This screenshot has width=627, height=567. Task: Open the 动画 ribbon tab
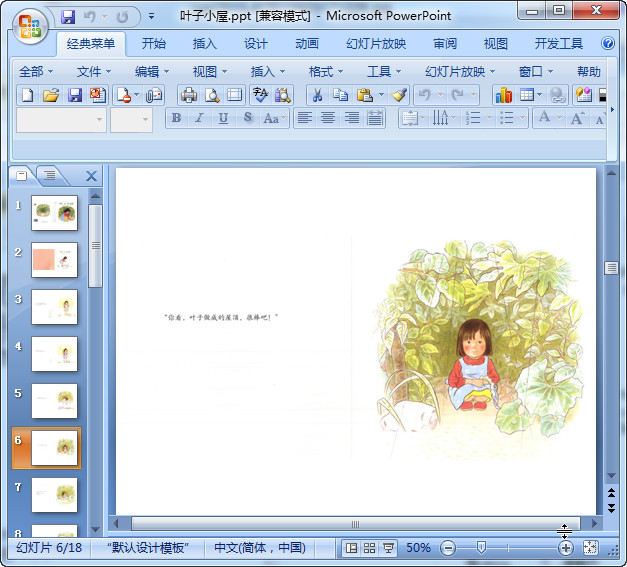pos(307,44)
